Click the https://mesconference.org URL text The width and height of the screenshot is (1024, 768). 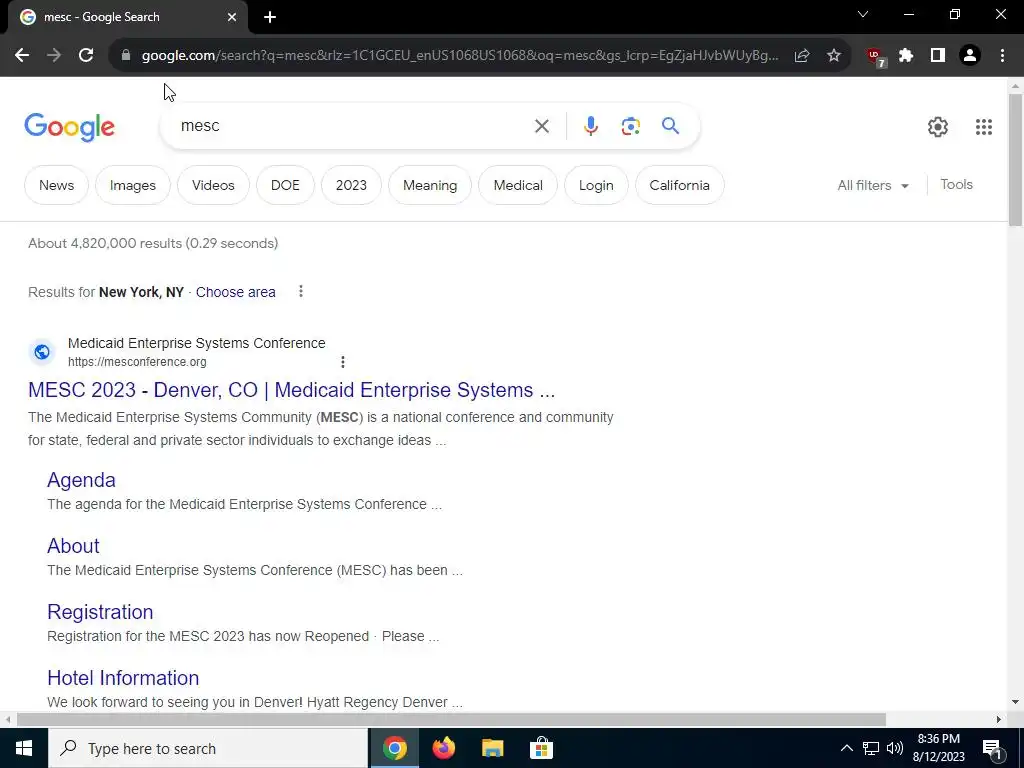pos(137,362)
